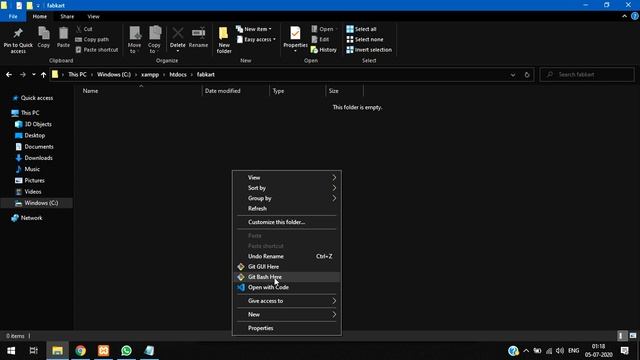
Task: Click Windows (C:) in the address bar
Action: [114, 75]
